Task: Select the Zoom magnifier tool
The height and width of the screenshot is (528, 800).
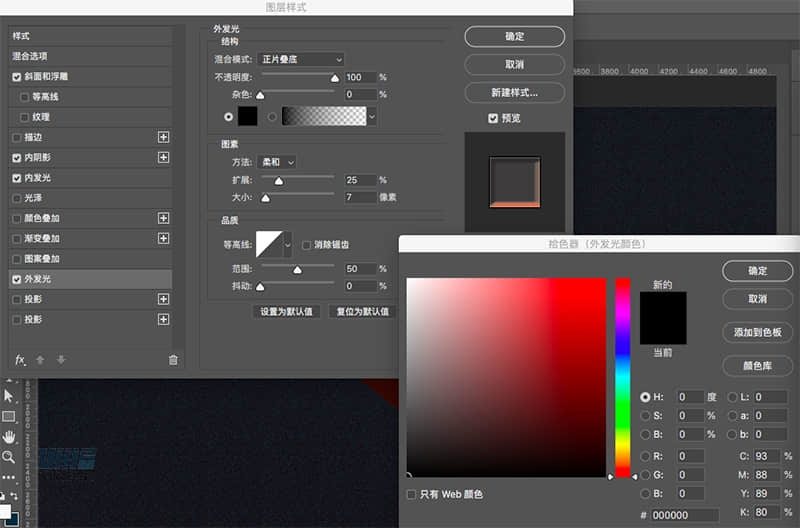Action: (9, 457)
